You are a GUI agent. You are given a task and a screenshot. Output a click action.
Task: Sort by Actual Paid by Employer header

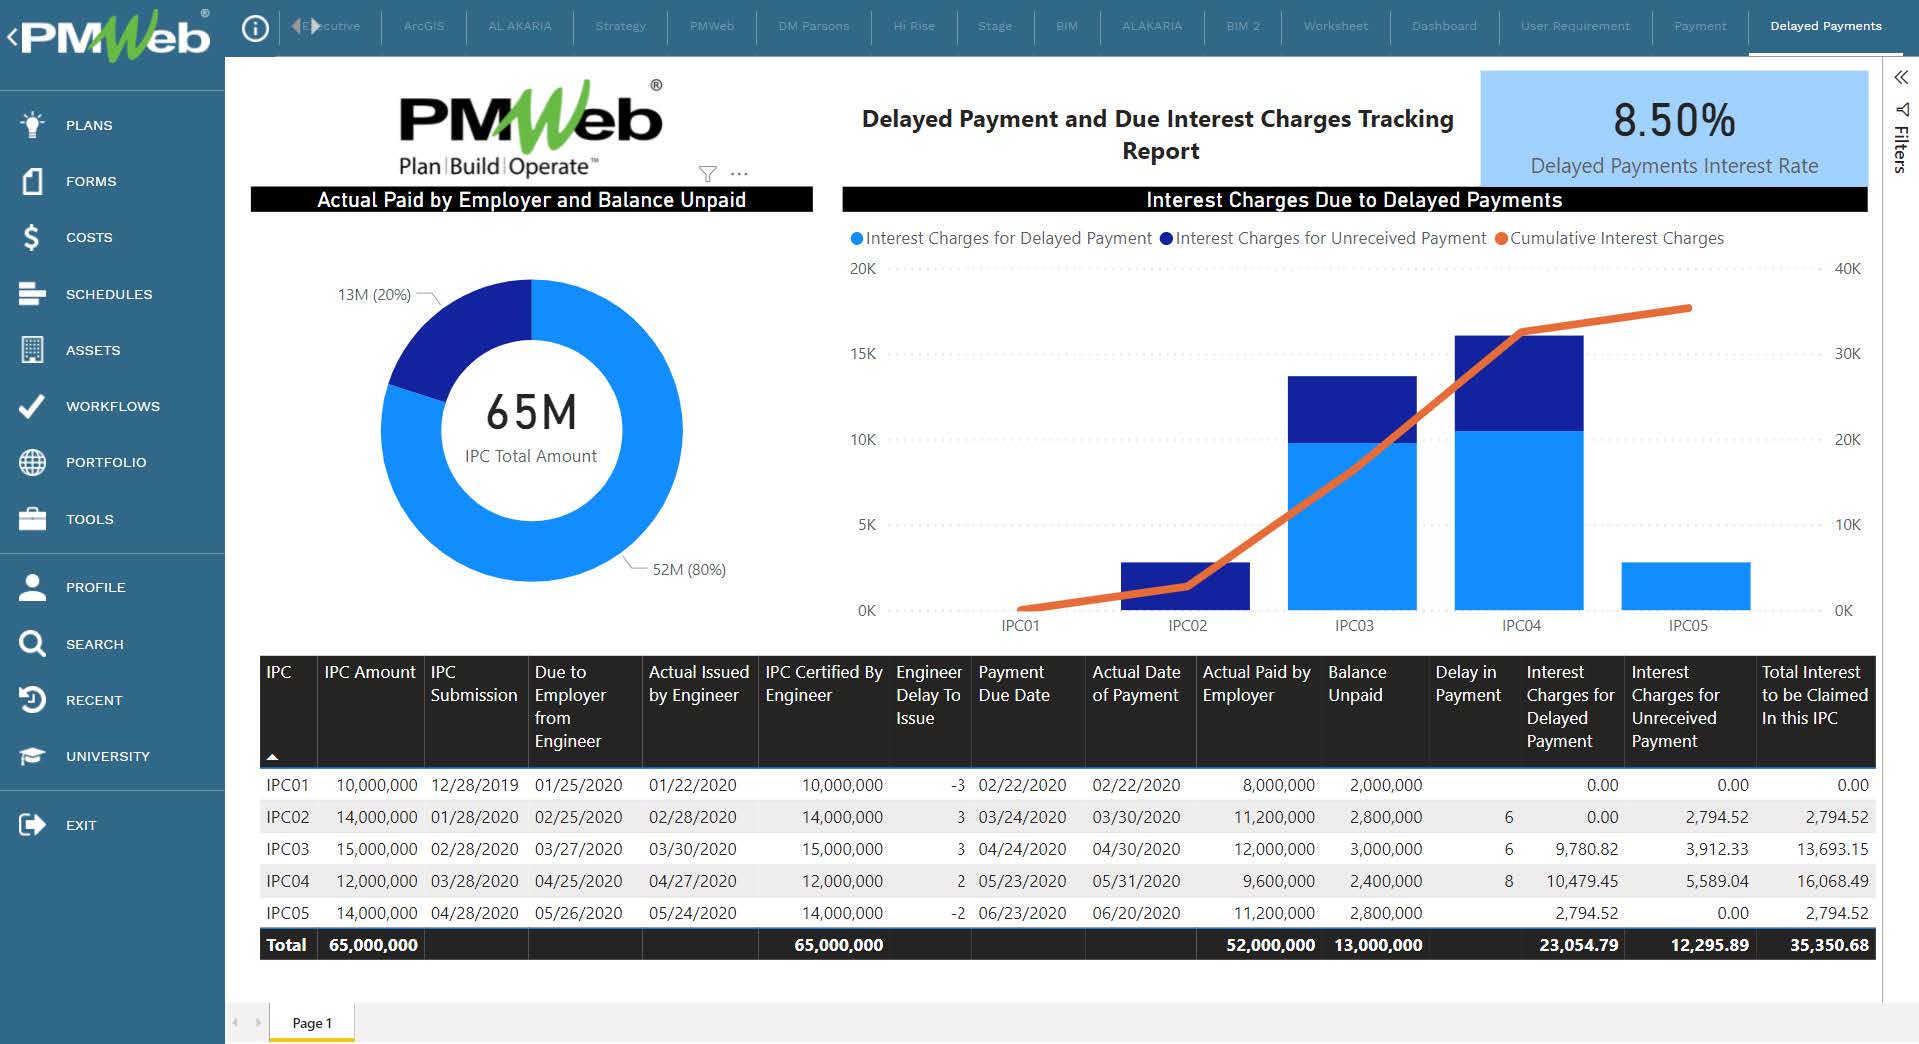tap(1256, 683)
